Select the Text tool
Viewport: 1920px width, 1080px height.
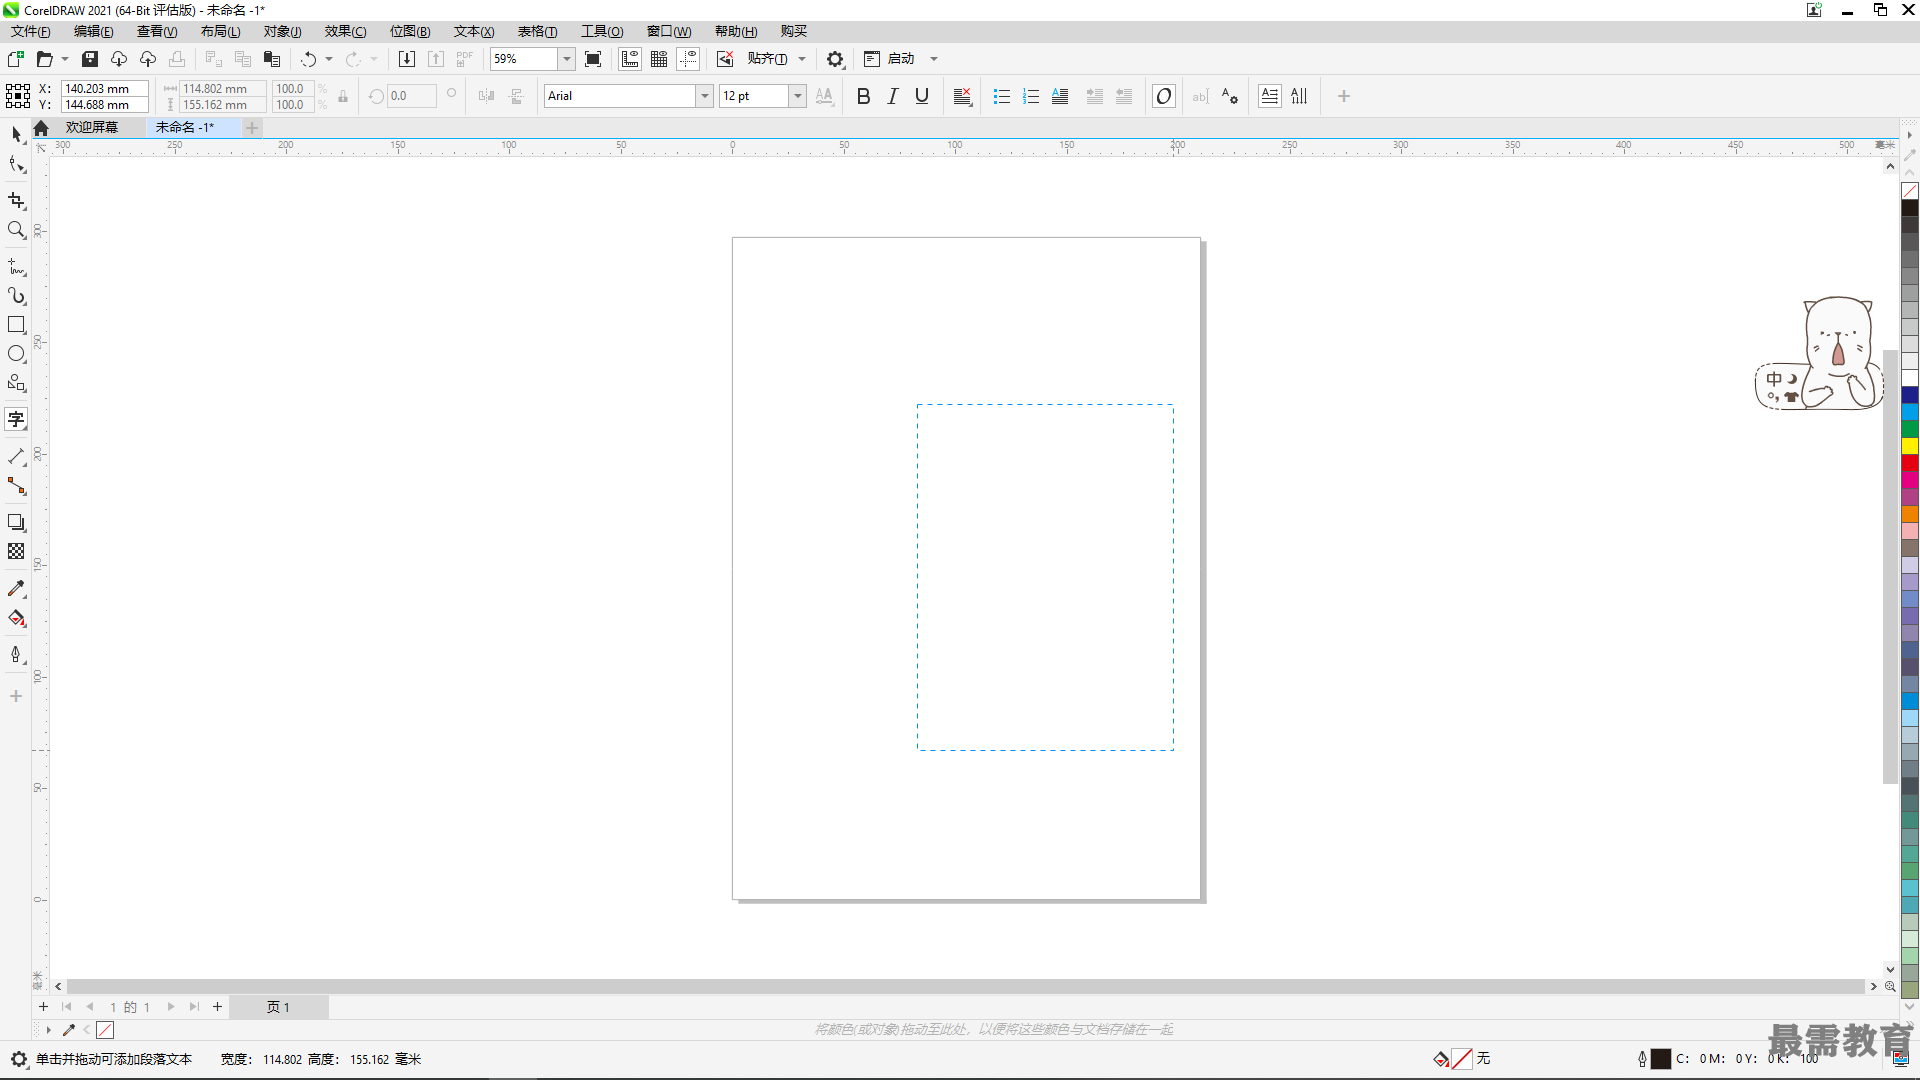point(16,419)
